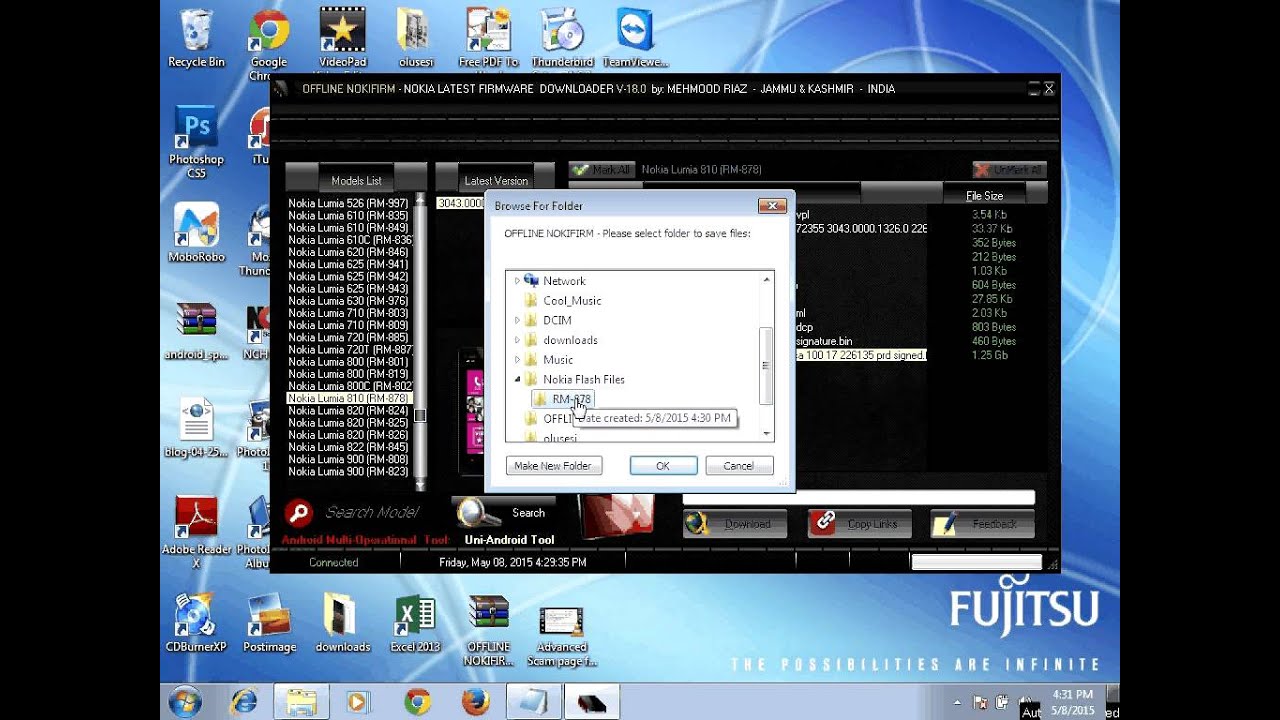
Task: Select Nokia Lumia 630 (RM-976) model
Action: point(348,301)
